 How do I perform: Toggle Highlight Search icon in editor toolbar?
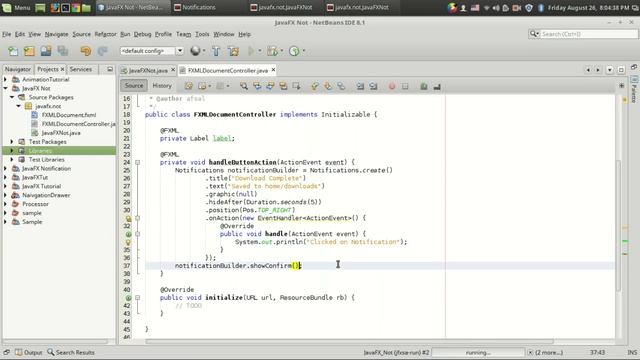coord(283,86)
